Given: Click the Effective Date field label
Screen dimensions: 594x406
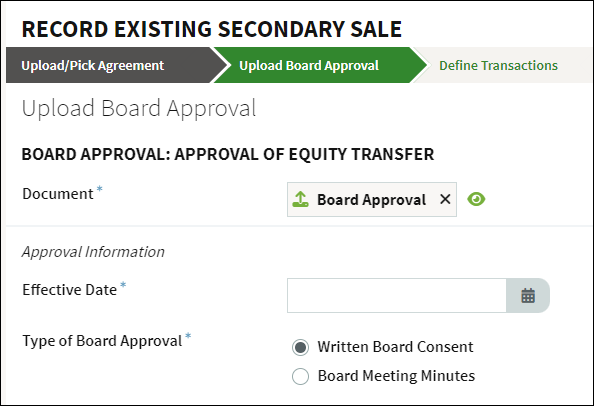Looking at the screenshot, I should pos(69,290).
